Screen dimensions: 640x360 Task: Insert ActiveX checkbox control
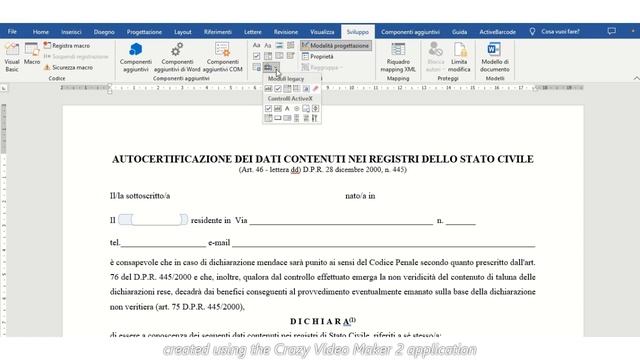point(268,109)
